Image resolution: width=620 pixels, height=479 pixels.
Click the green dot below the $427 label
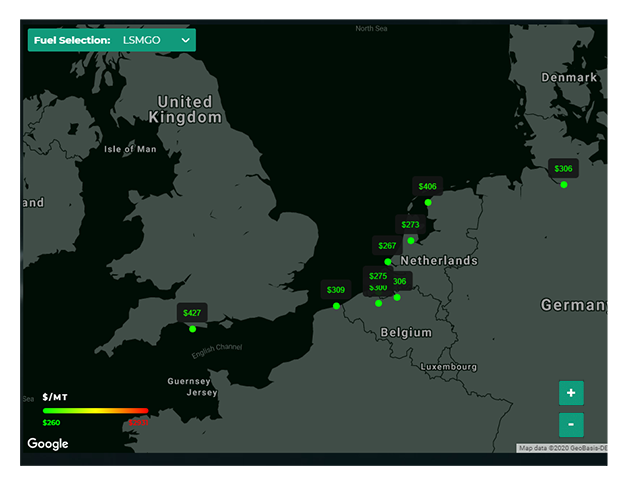193,329
